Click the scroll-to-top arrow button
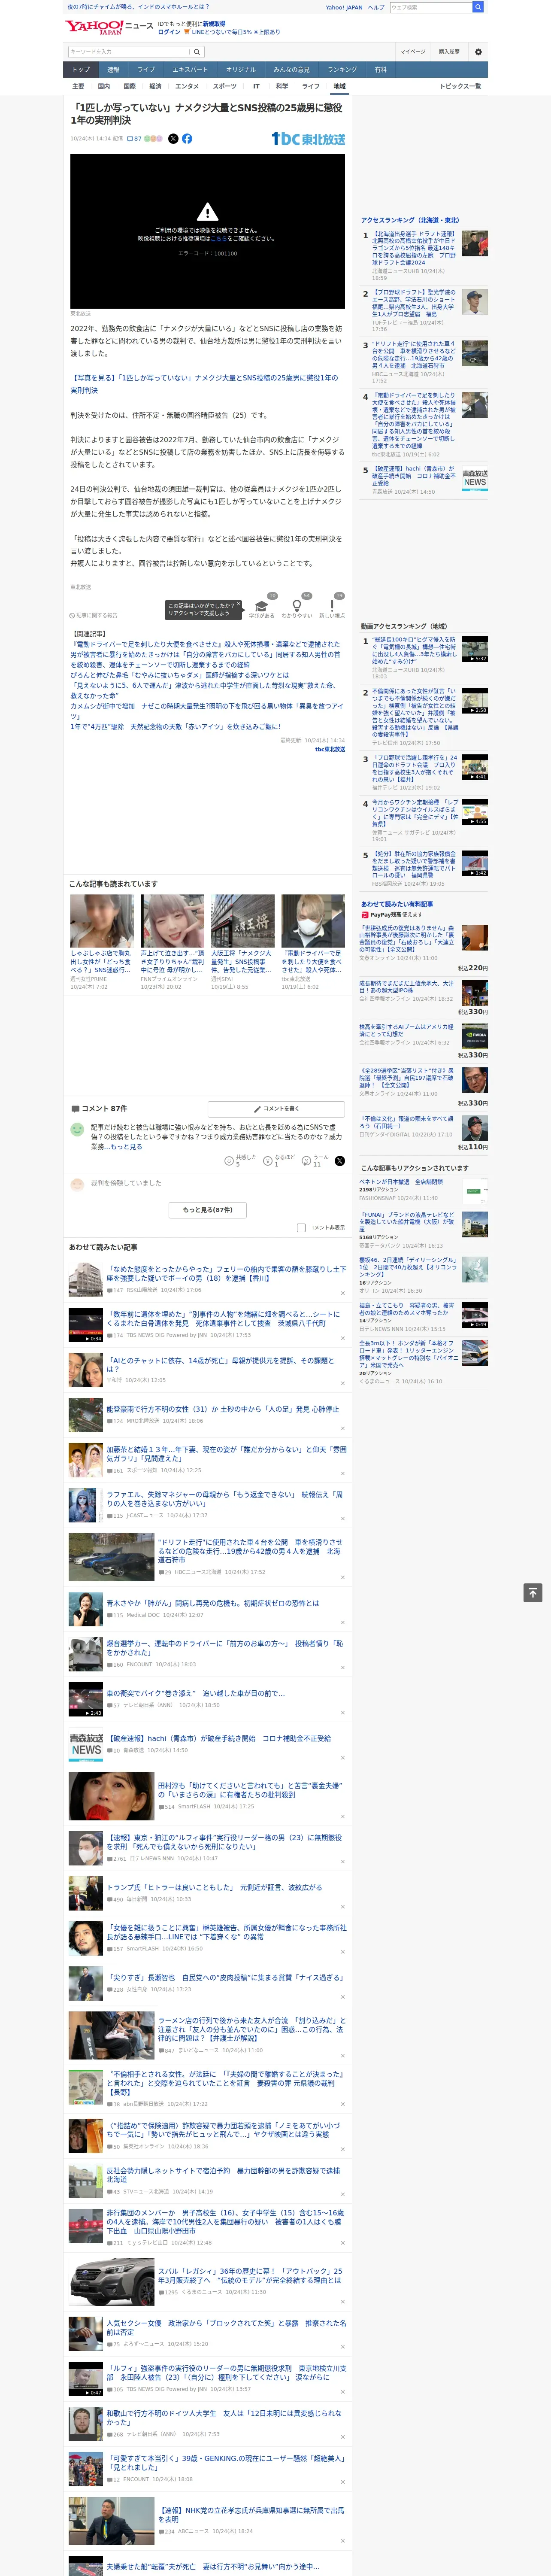551x2576 pixels. click(x=533, y=1592)
